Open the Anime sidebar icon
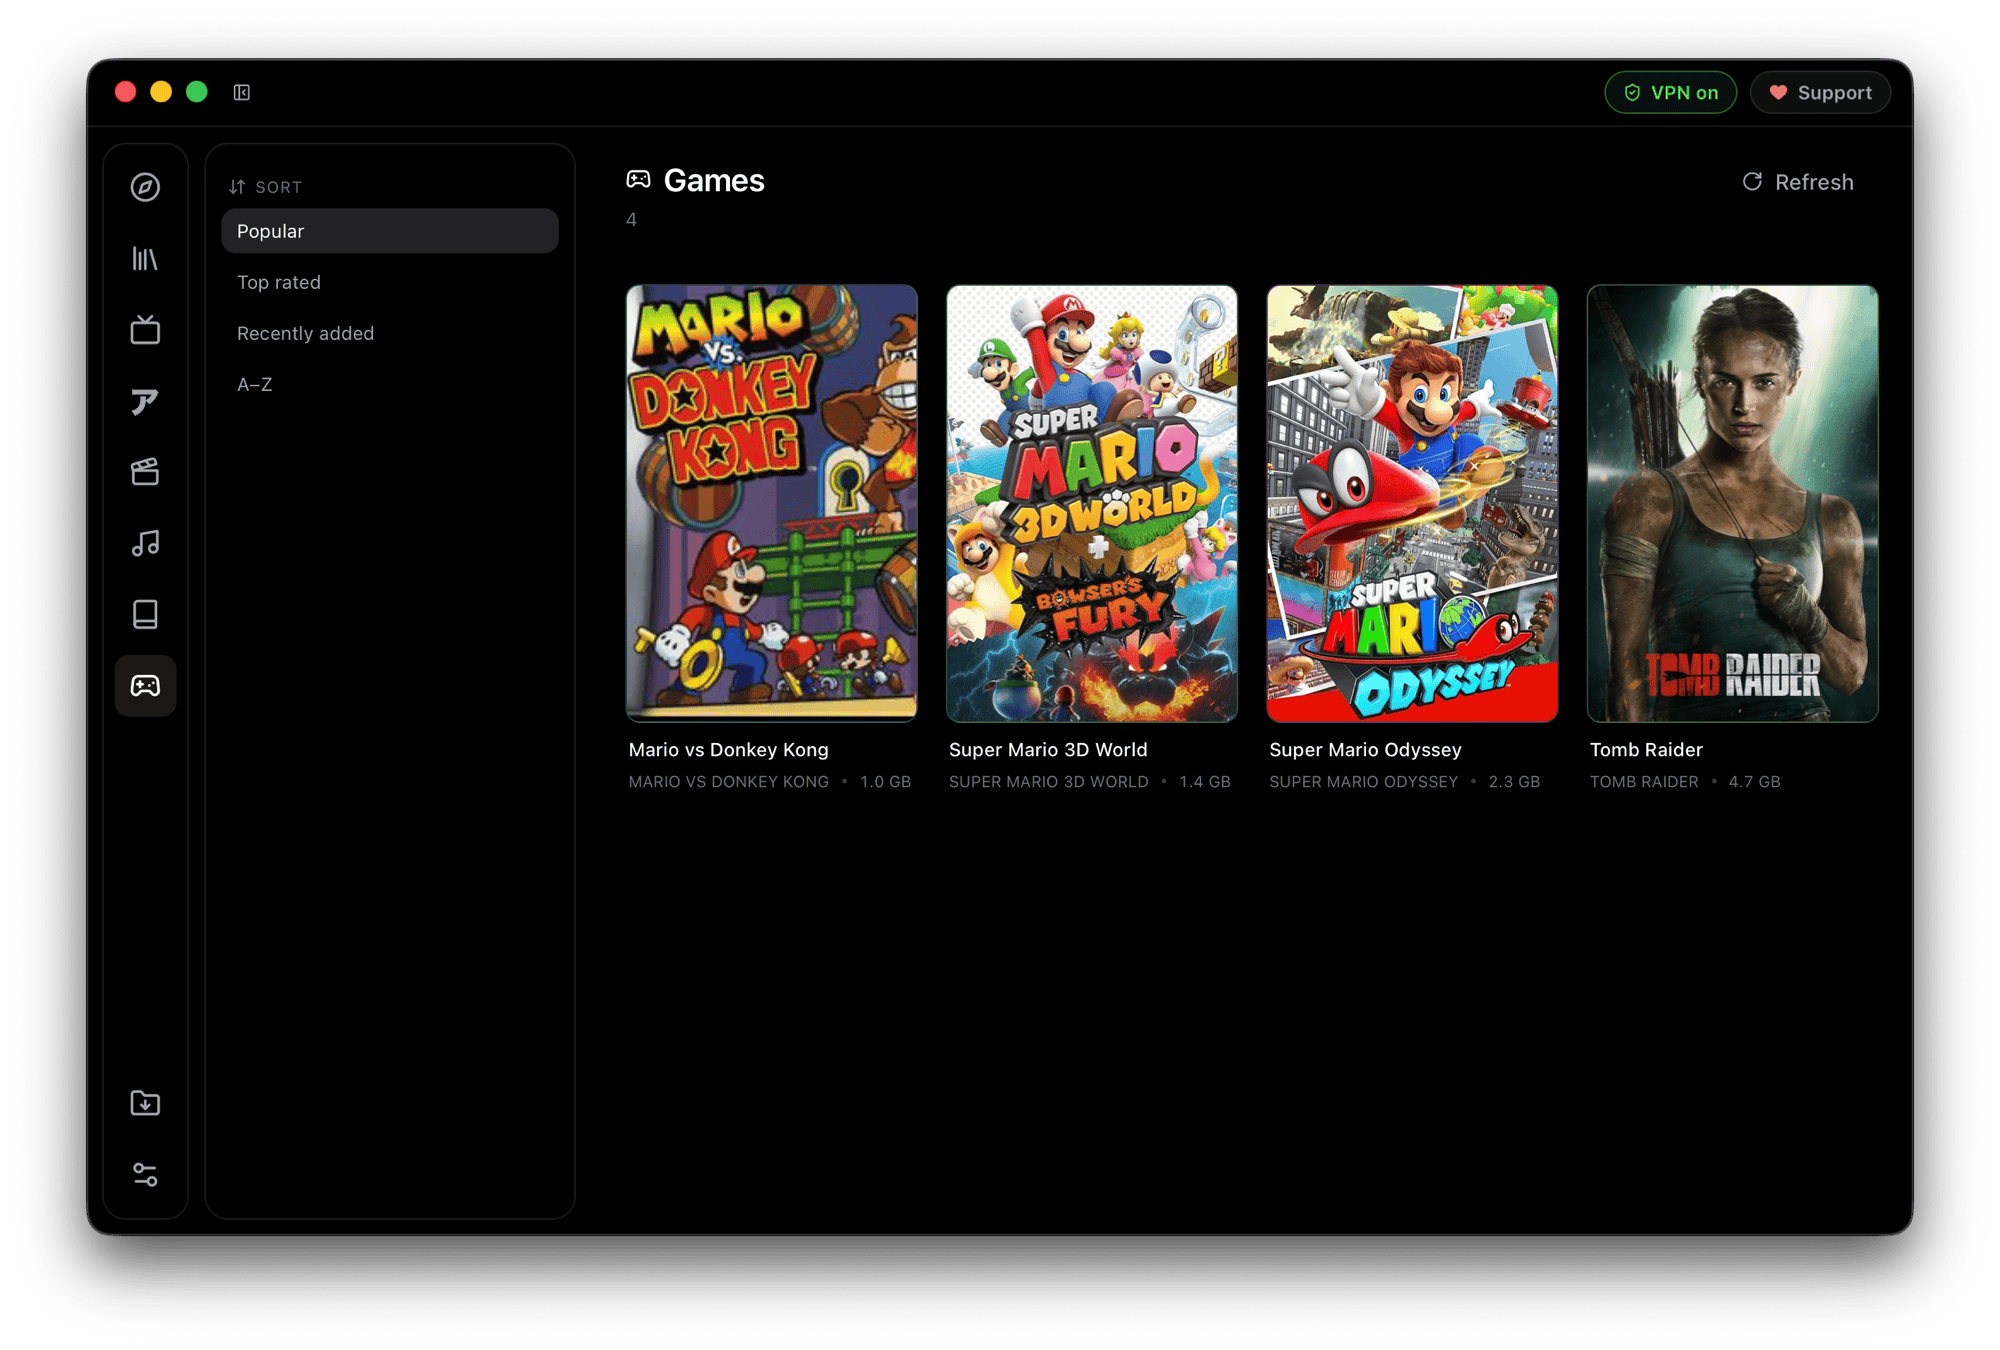Viewport: 2000px width, 1350px height. tap(145, 401)
